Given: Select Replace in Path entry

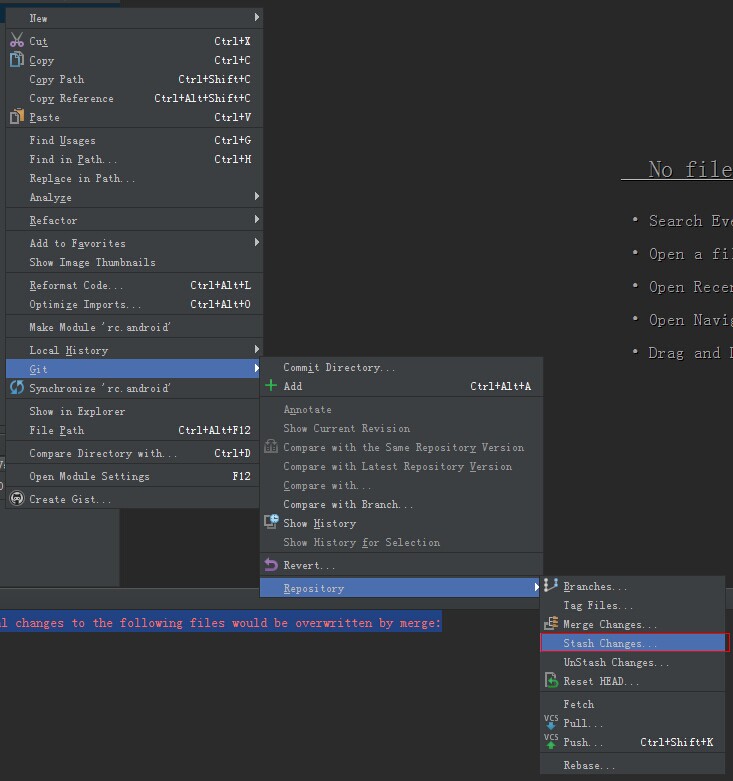Looking at the screenshot, I should [x=134, y=178].
